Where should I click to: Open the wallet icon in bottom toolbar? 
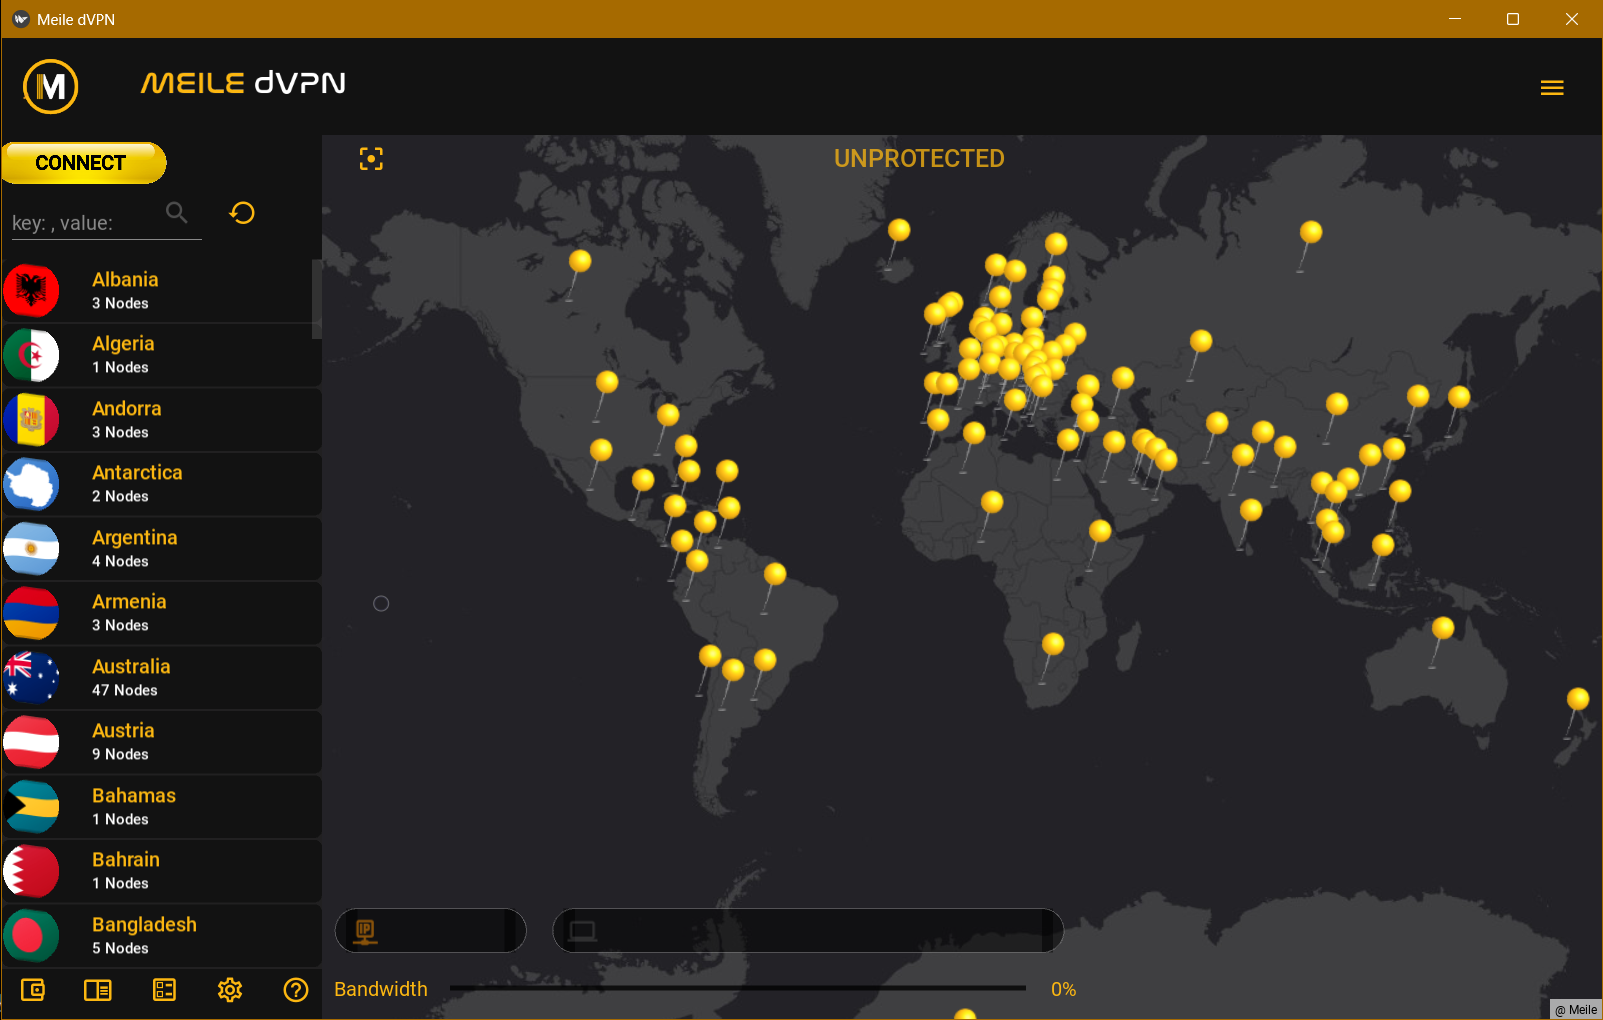click(33, 990)
